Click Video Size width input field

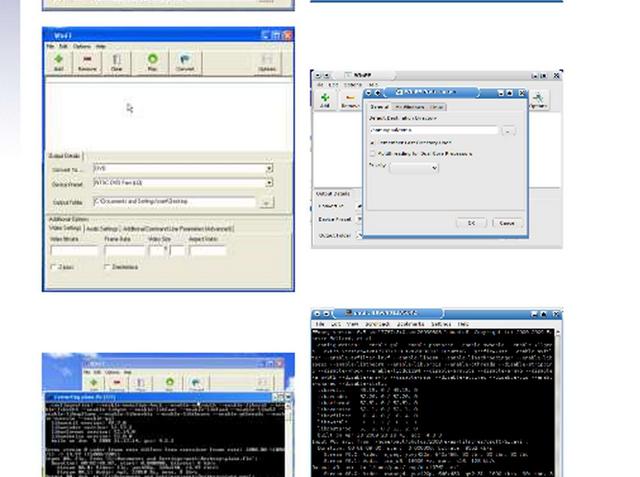coord(156,251)
